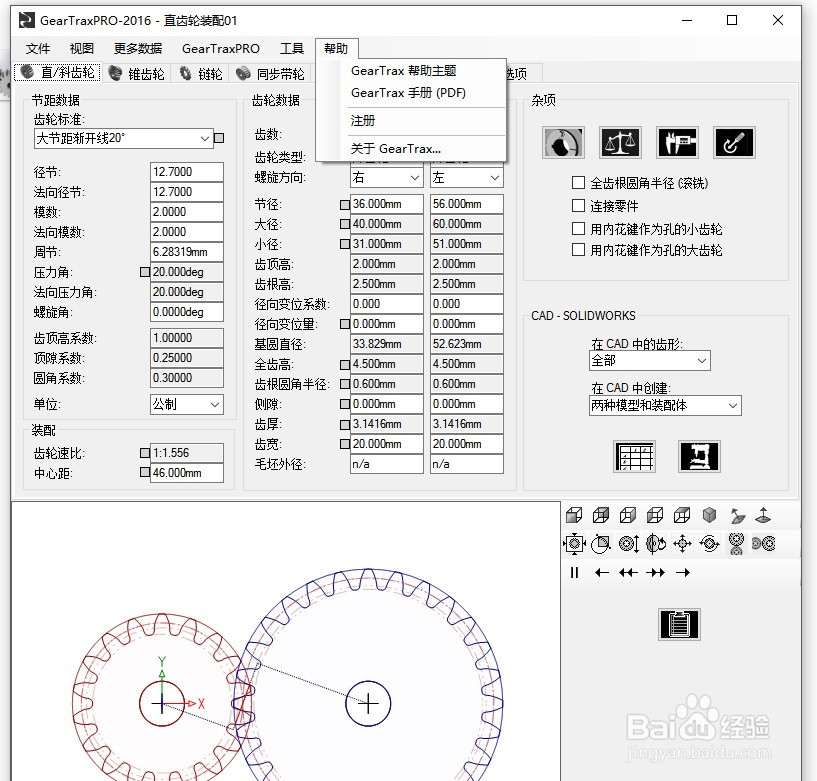Open the data table grid icon button
The width and height of the screenshot is (817, 781).
tap(635, 456)
